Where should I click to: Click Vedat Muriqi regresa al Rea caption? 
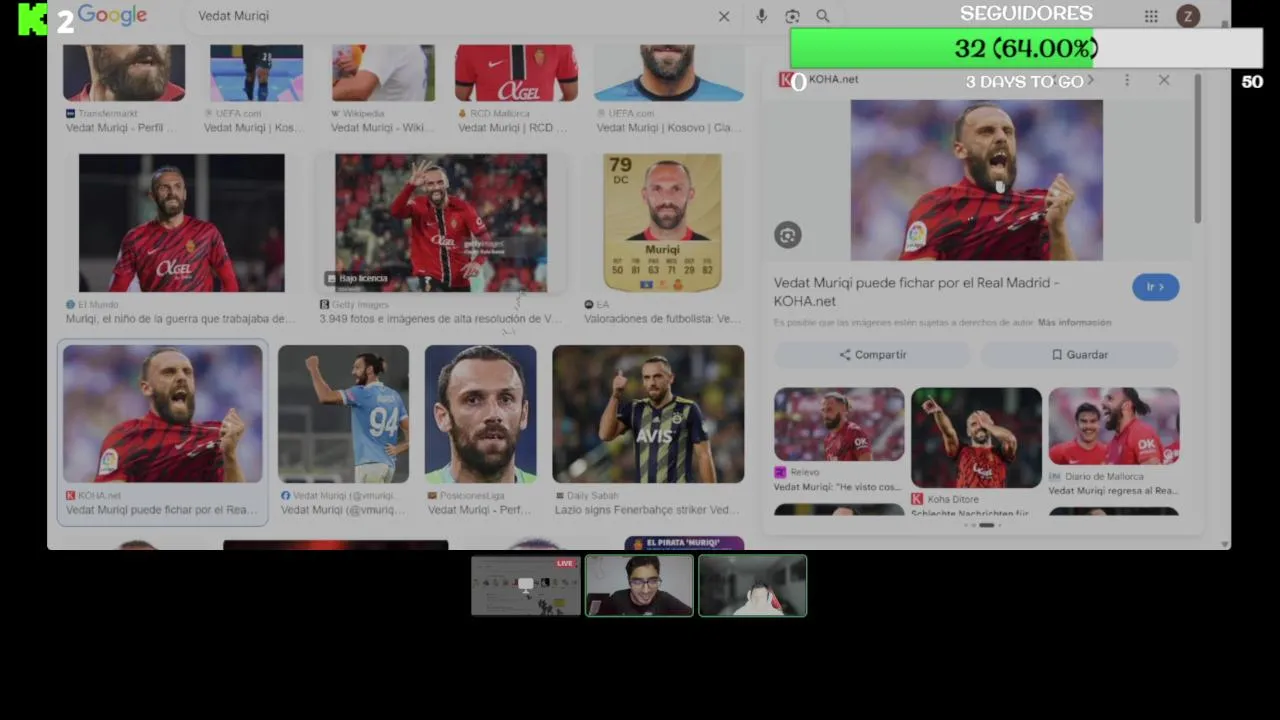[1113, 491]
